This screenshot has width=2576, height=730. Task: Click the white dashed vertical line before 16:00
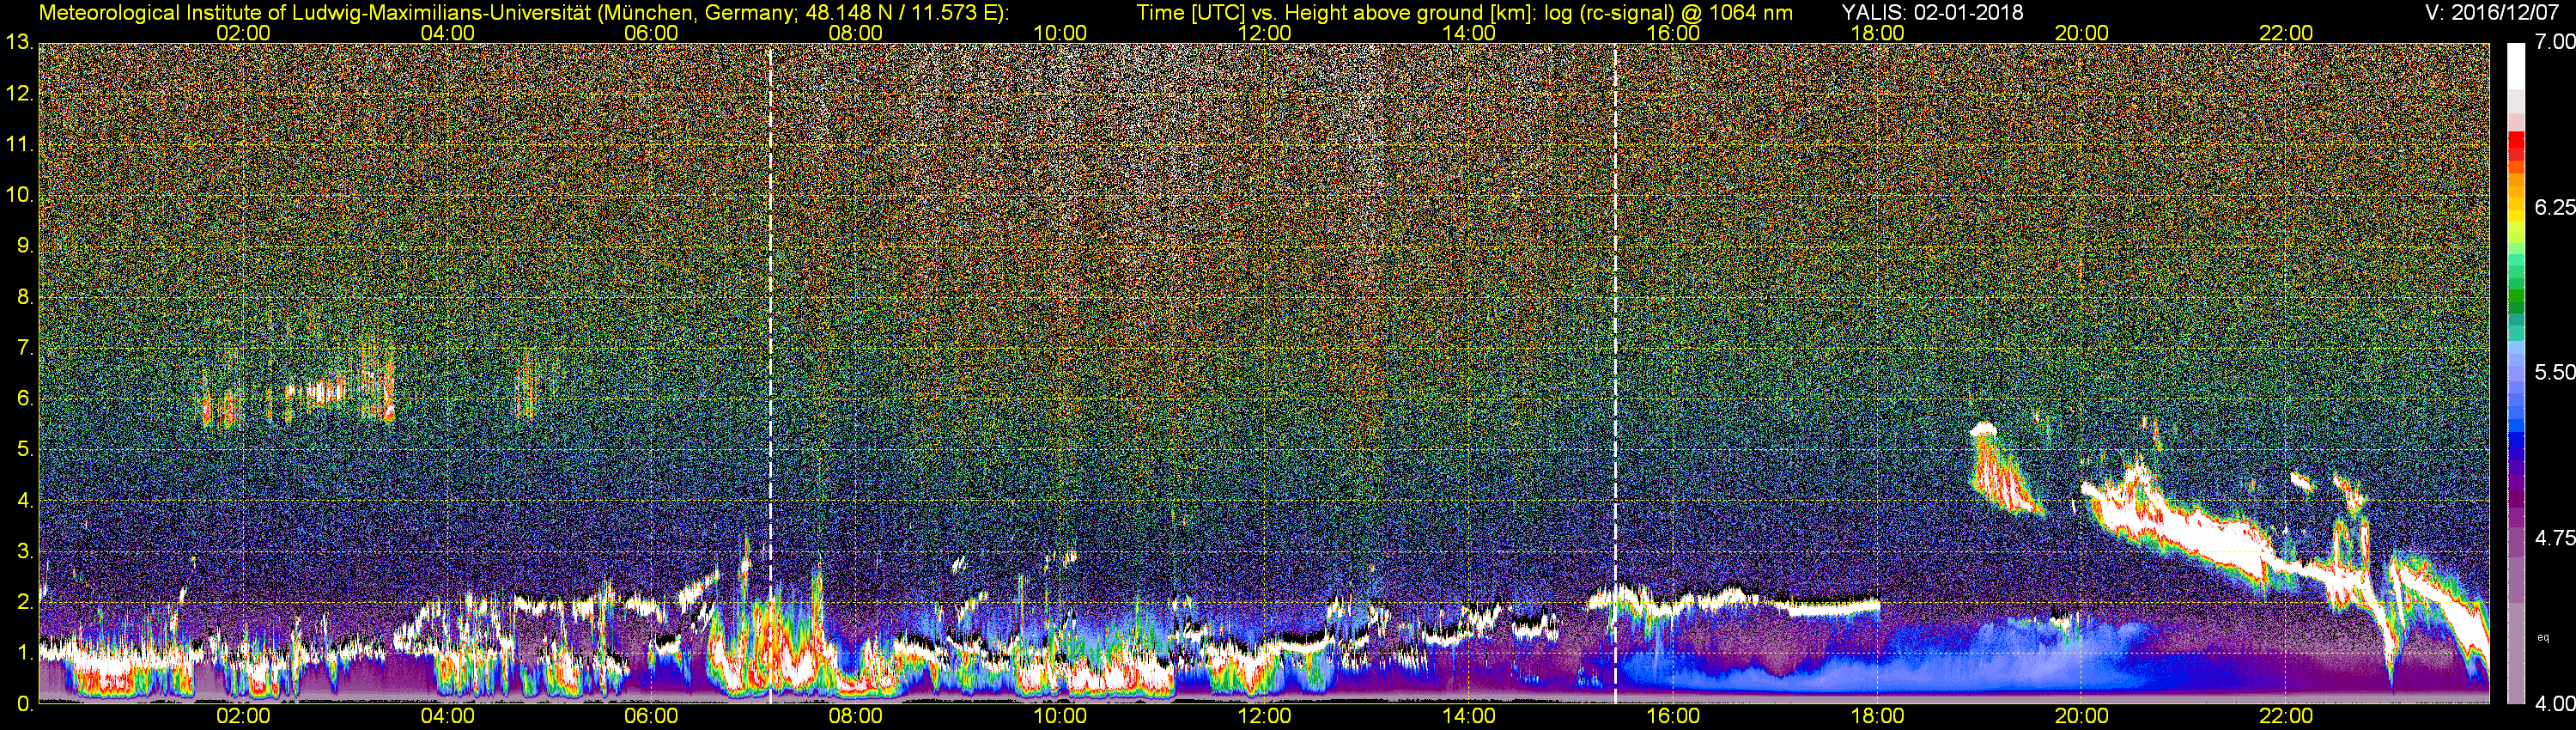(1615, 375)
